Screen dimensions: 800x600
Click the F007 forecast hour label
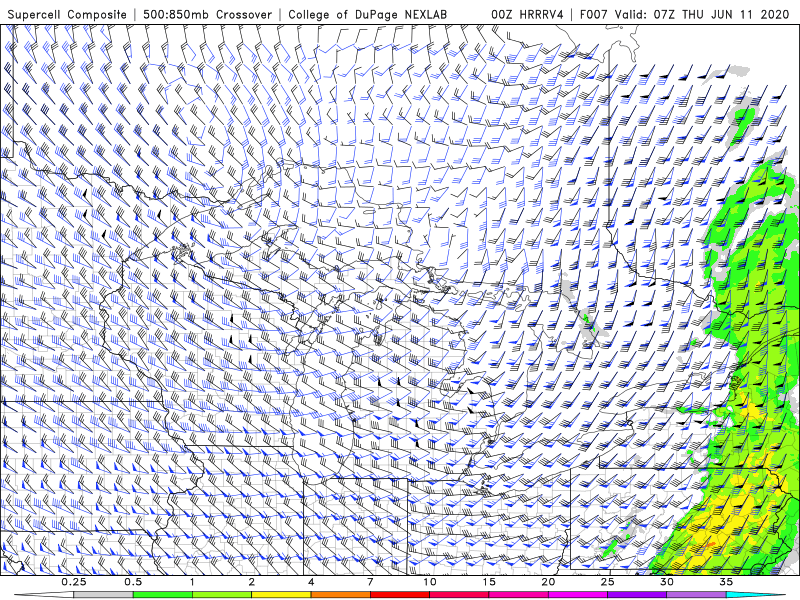593,14
